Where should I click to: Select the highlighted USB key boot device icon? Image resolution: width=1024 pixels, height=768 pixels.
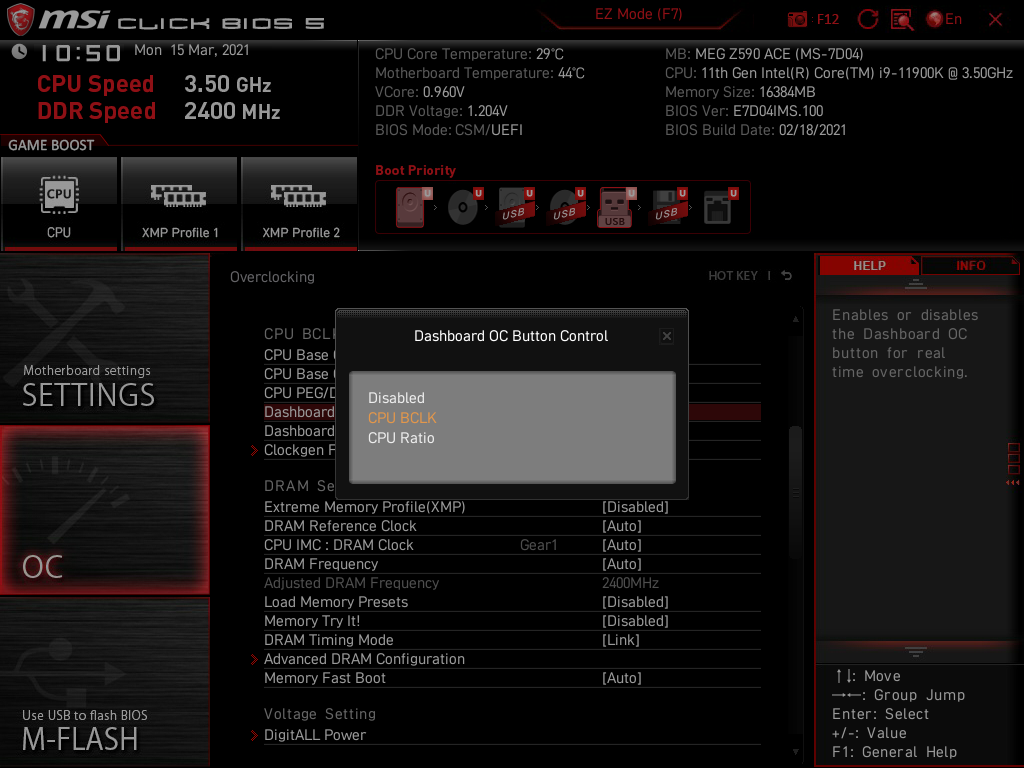click(615, 208)
